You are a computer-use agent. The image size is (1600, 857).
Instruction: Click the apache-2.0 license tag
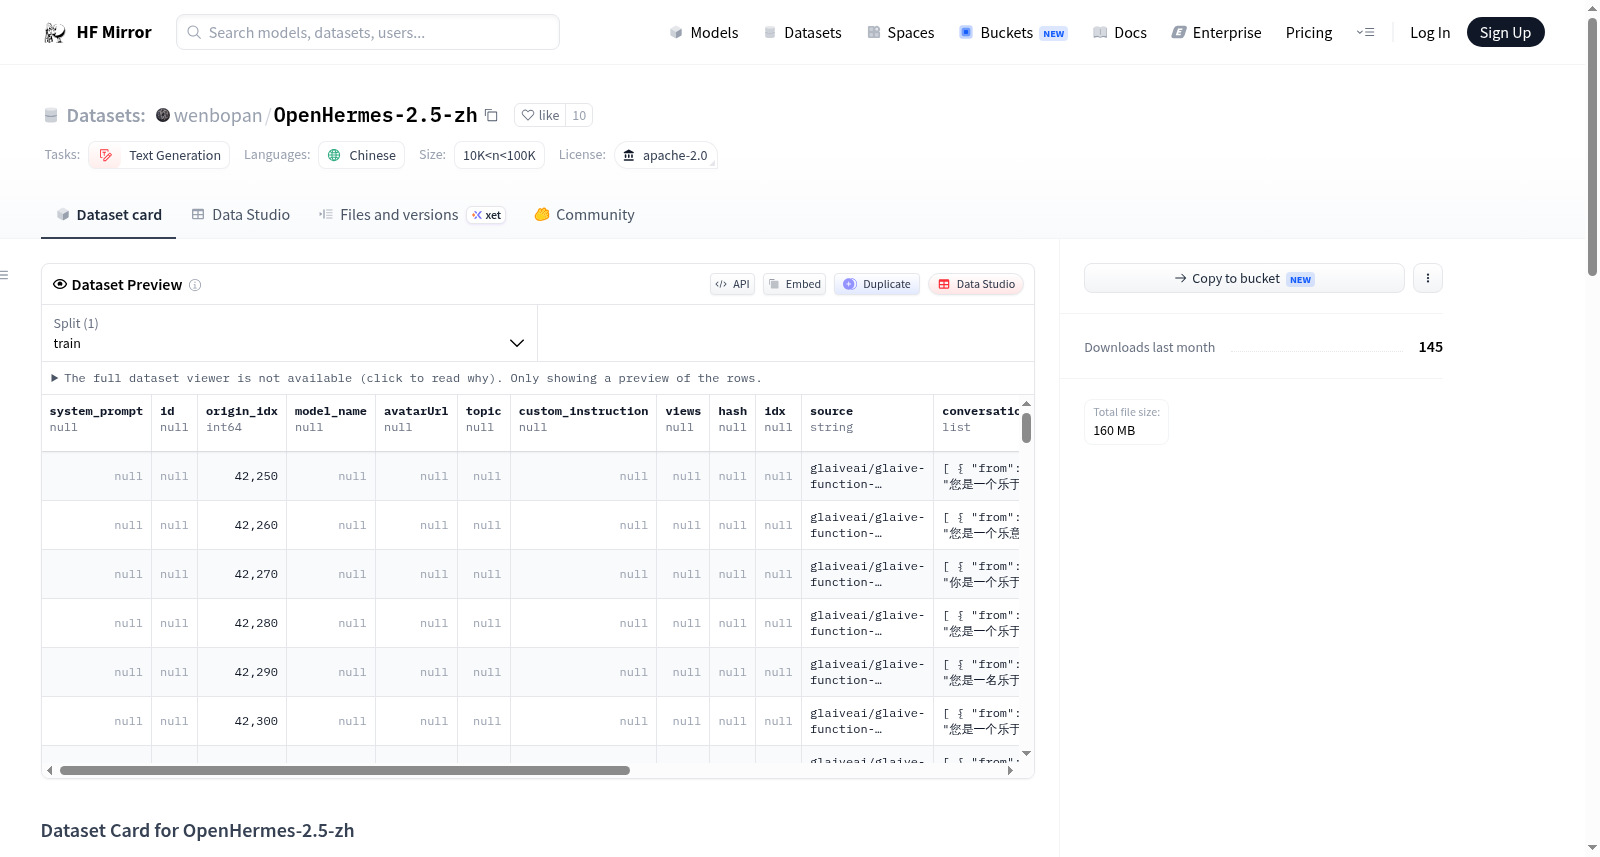pos(665,155)
